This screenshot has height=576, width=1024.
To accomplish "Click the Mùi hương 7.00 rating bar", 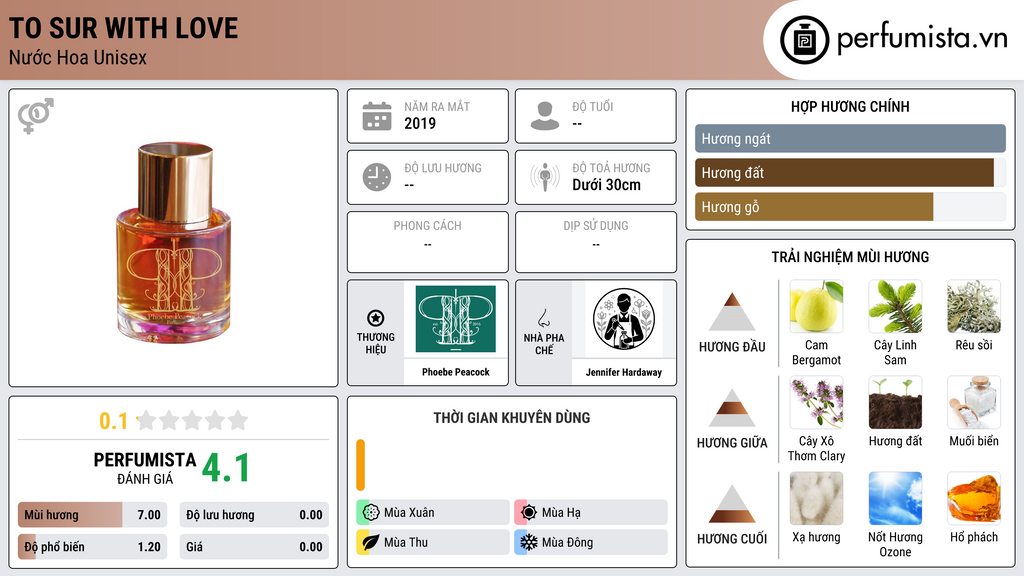I will [92, 515].
